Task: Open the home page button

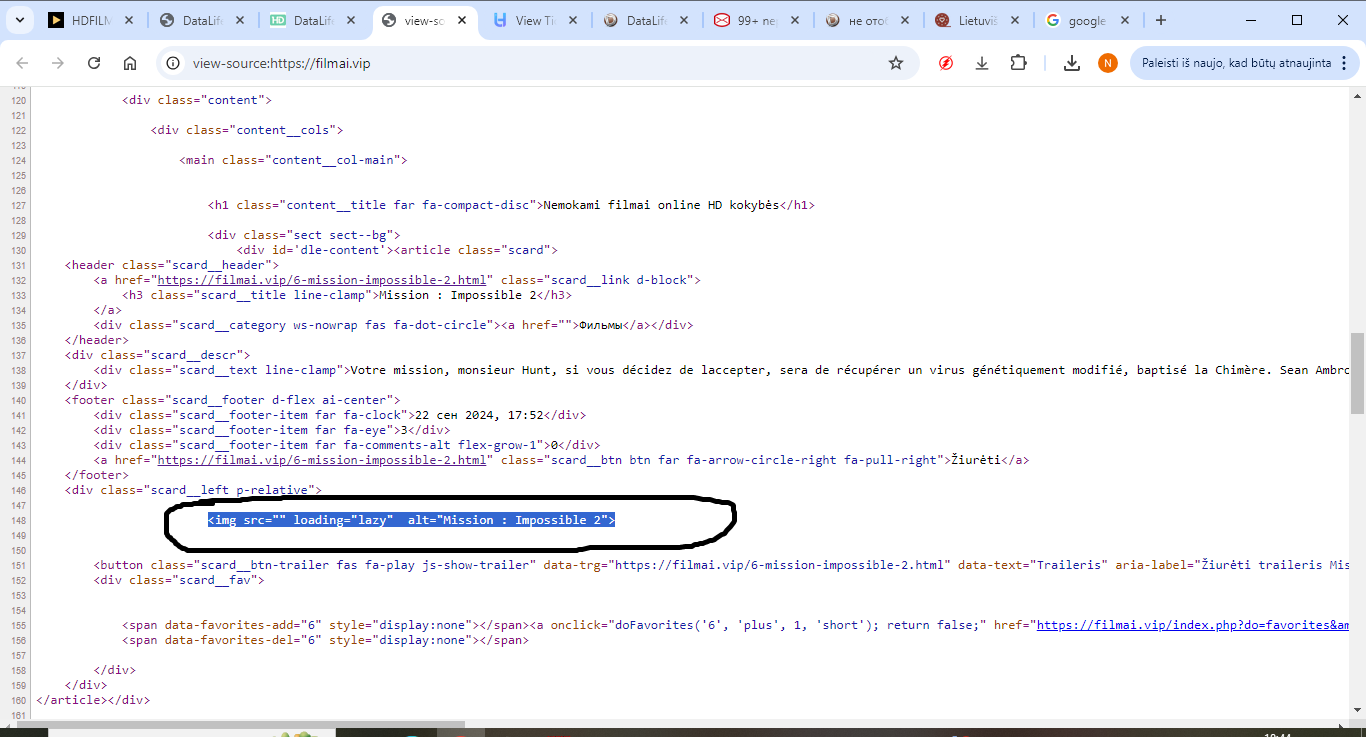Action: point(130,63)
